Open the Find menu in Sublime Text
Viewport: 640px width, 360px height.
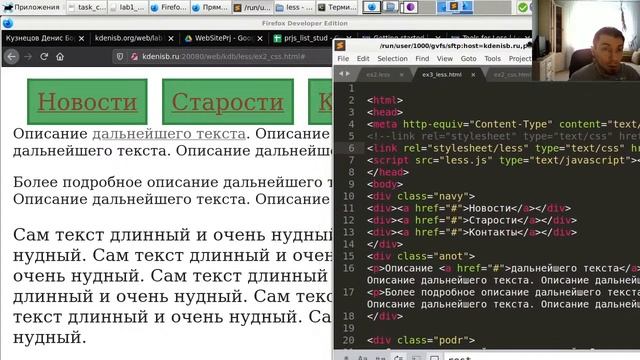[x=422, y=59]
